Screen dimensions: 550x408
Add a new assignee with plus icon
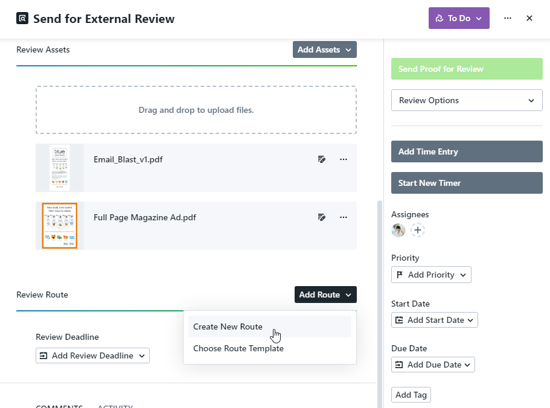[417, 230]
